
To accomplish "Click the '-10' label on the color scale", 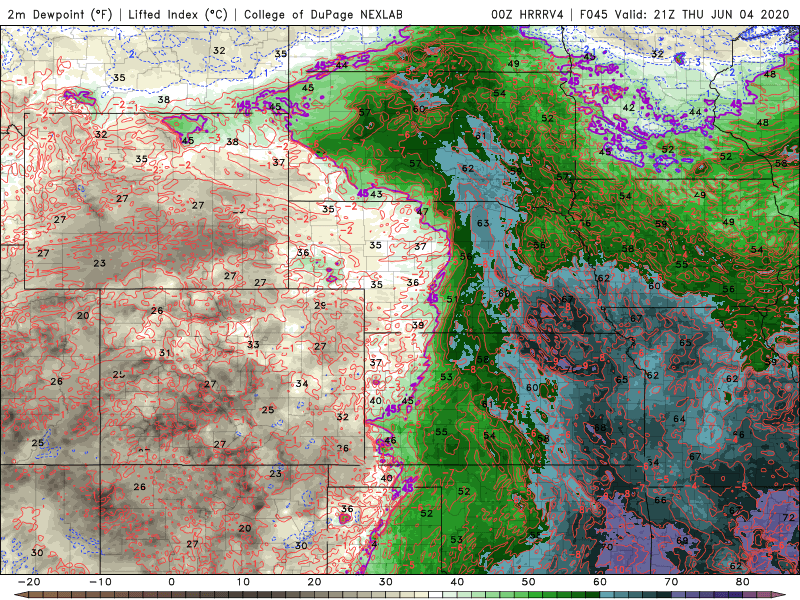I will (100, 582).
